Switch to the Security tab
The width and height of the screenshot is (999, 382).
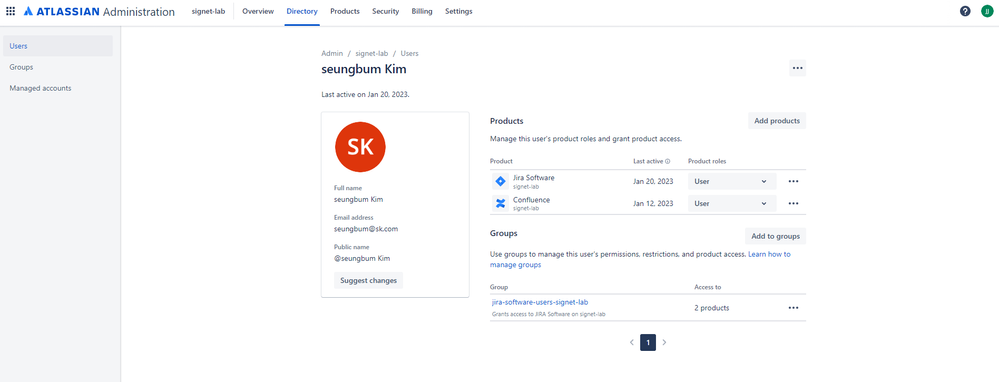point(385,11)
